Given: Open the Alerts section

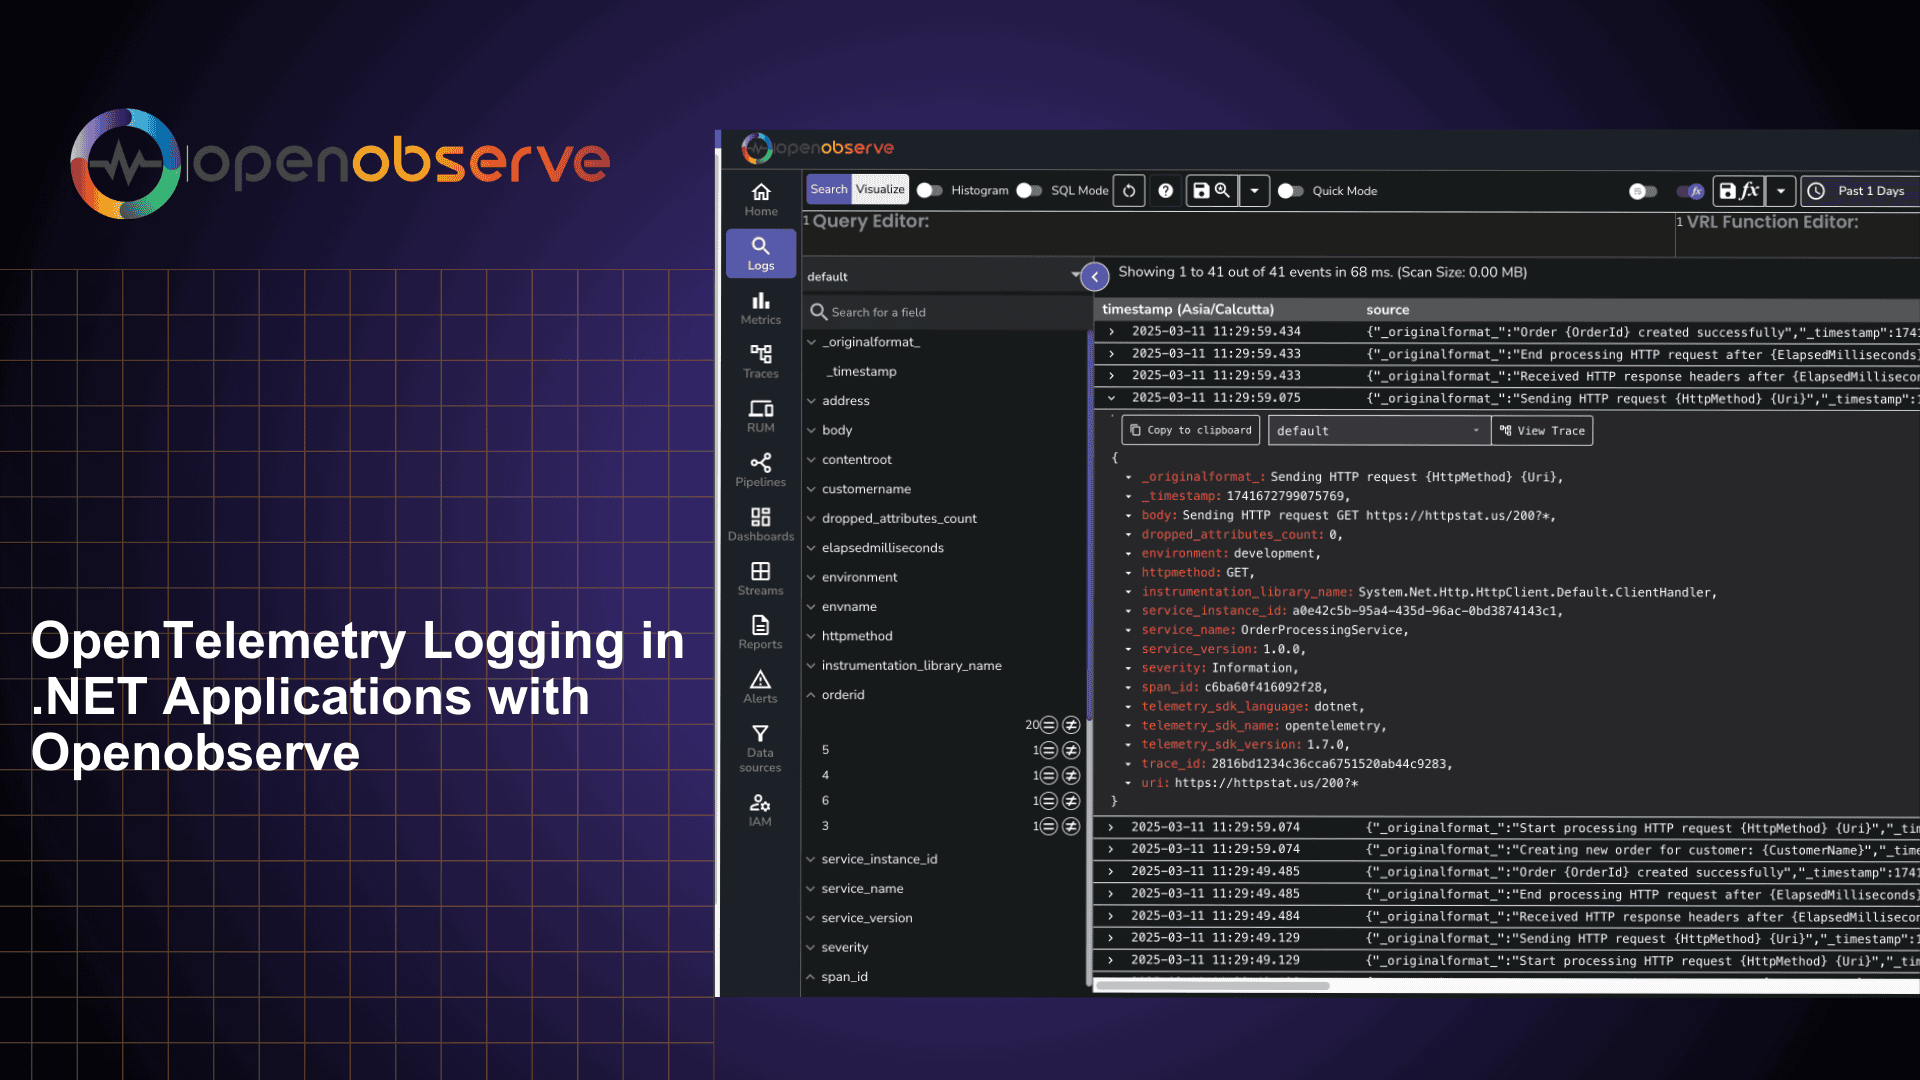Looking at the screenshot, I should [x=760, y=688].
